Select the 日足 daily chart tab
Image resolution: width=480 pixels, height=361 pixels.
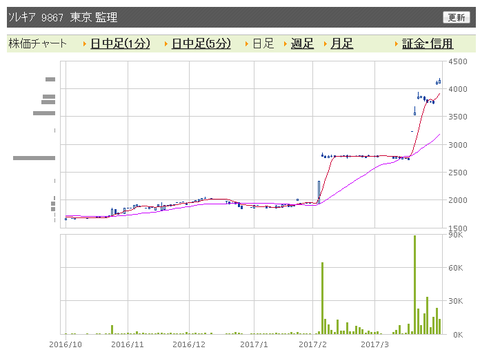pos(263,44)
